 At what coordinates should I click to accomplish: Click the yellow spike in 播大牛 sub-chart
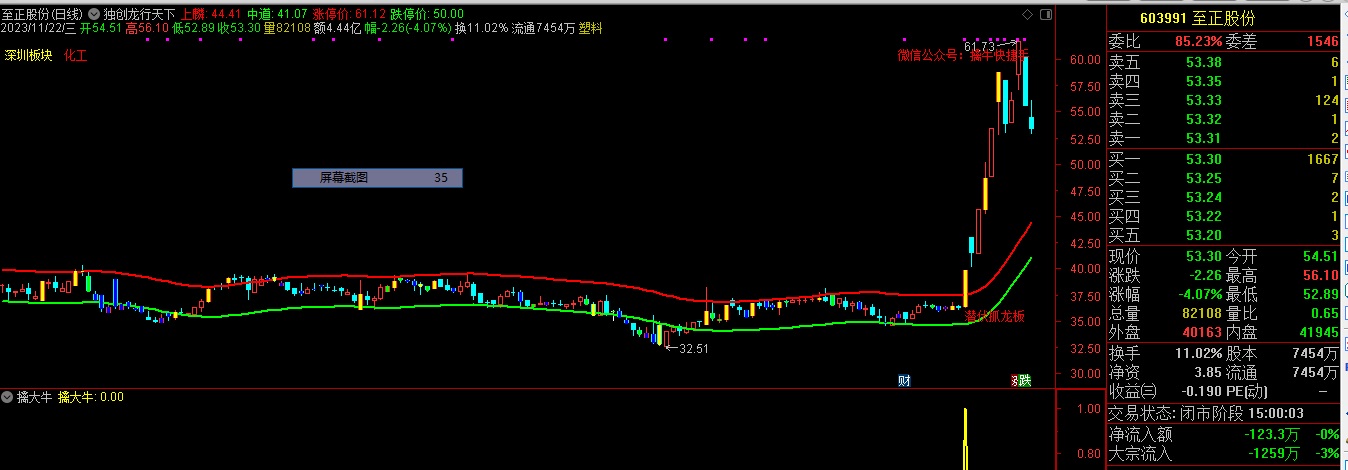coord(965,439)
